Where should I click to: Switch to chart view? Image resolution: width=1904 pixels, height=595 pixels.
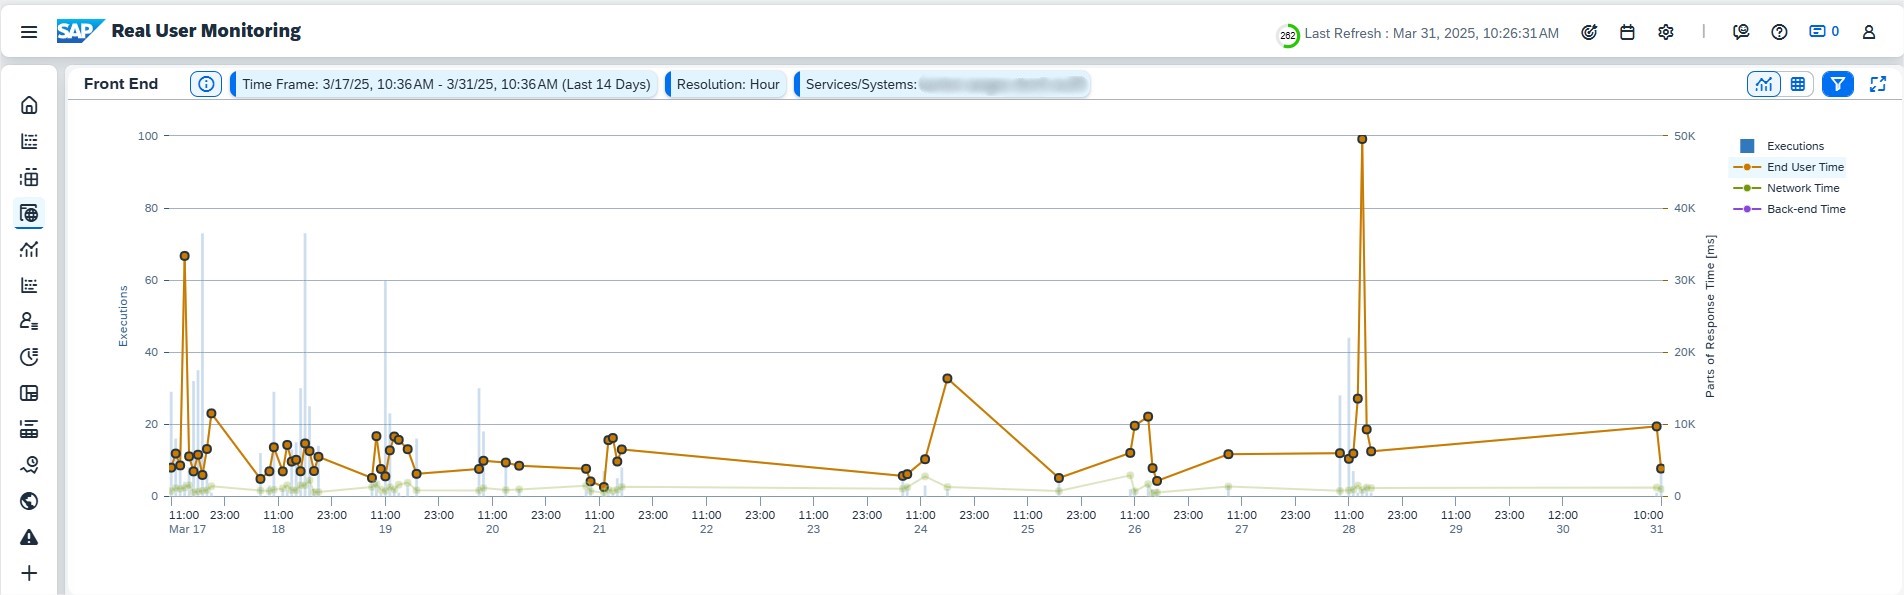click(1763, 84)
